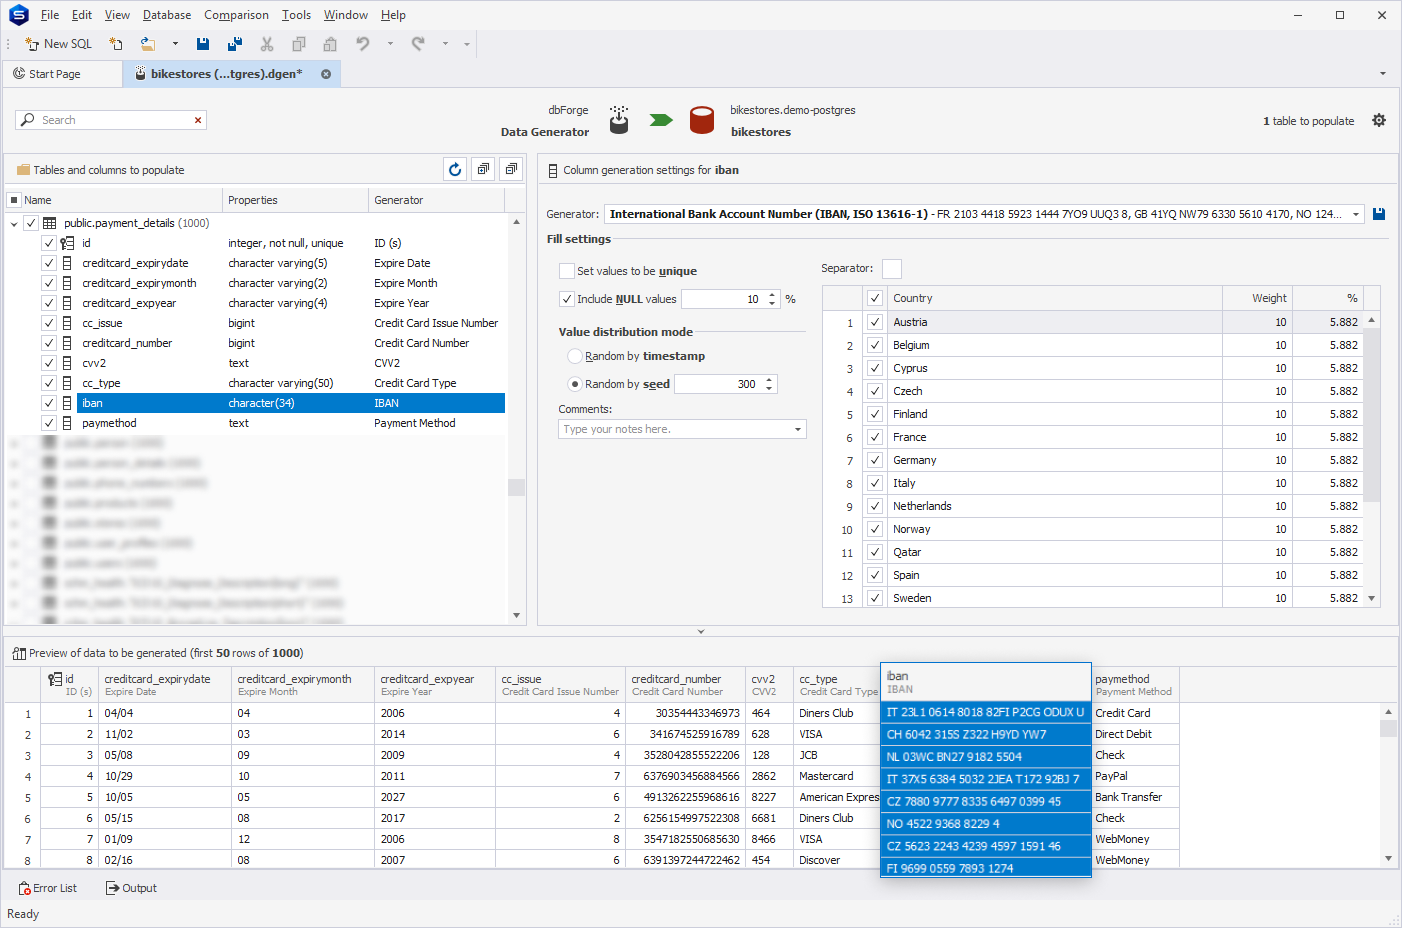This screenshot has width=1402, height=928.
Task: Uncheck the paymethod column checkbox
Action: 48,423
